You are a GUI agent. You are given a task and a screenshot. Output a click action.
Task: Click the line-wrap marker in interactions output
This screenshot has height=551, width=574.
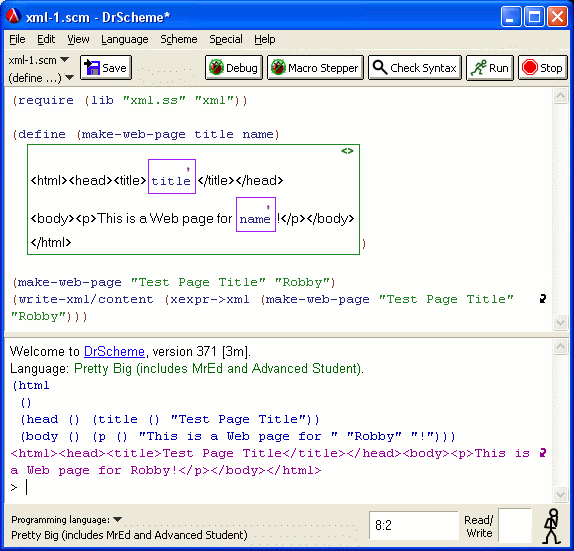[x=543, y=453]
